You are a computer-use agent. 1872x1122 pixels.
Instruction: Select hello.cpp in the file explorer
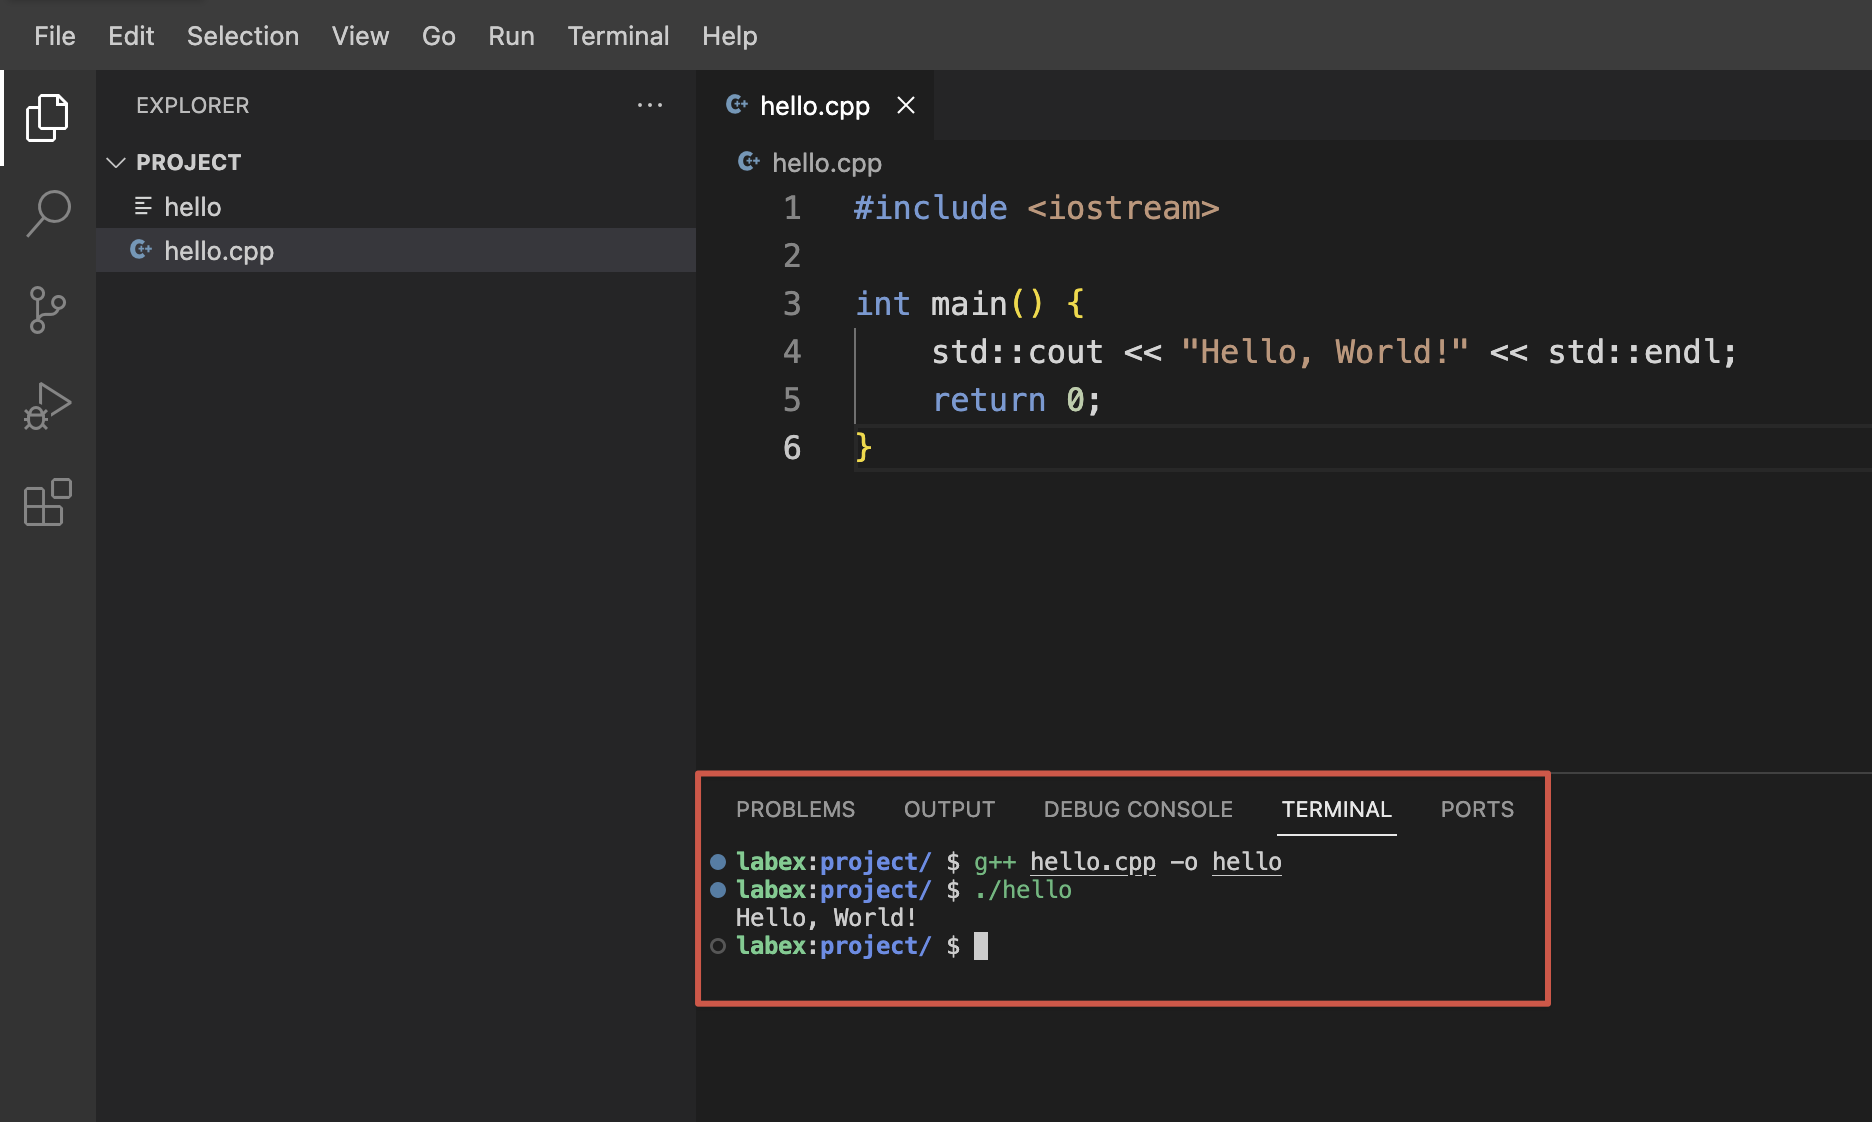coord(218,251)
